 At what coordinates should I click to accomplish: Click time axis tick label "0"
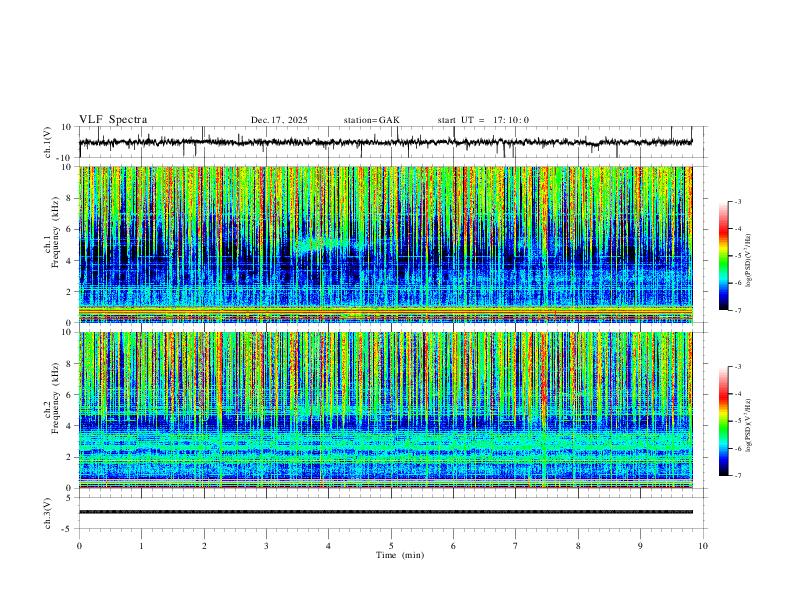[x=79, y=546]
